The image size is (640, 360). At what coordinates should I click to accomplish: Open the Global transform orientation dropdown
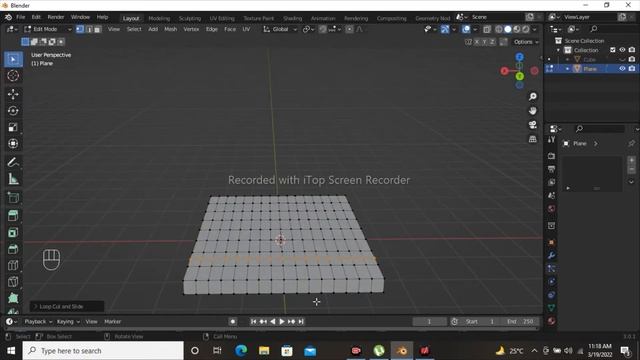(x=280, y=29)
